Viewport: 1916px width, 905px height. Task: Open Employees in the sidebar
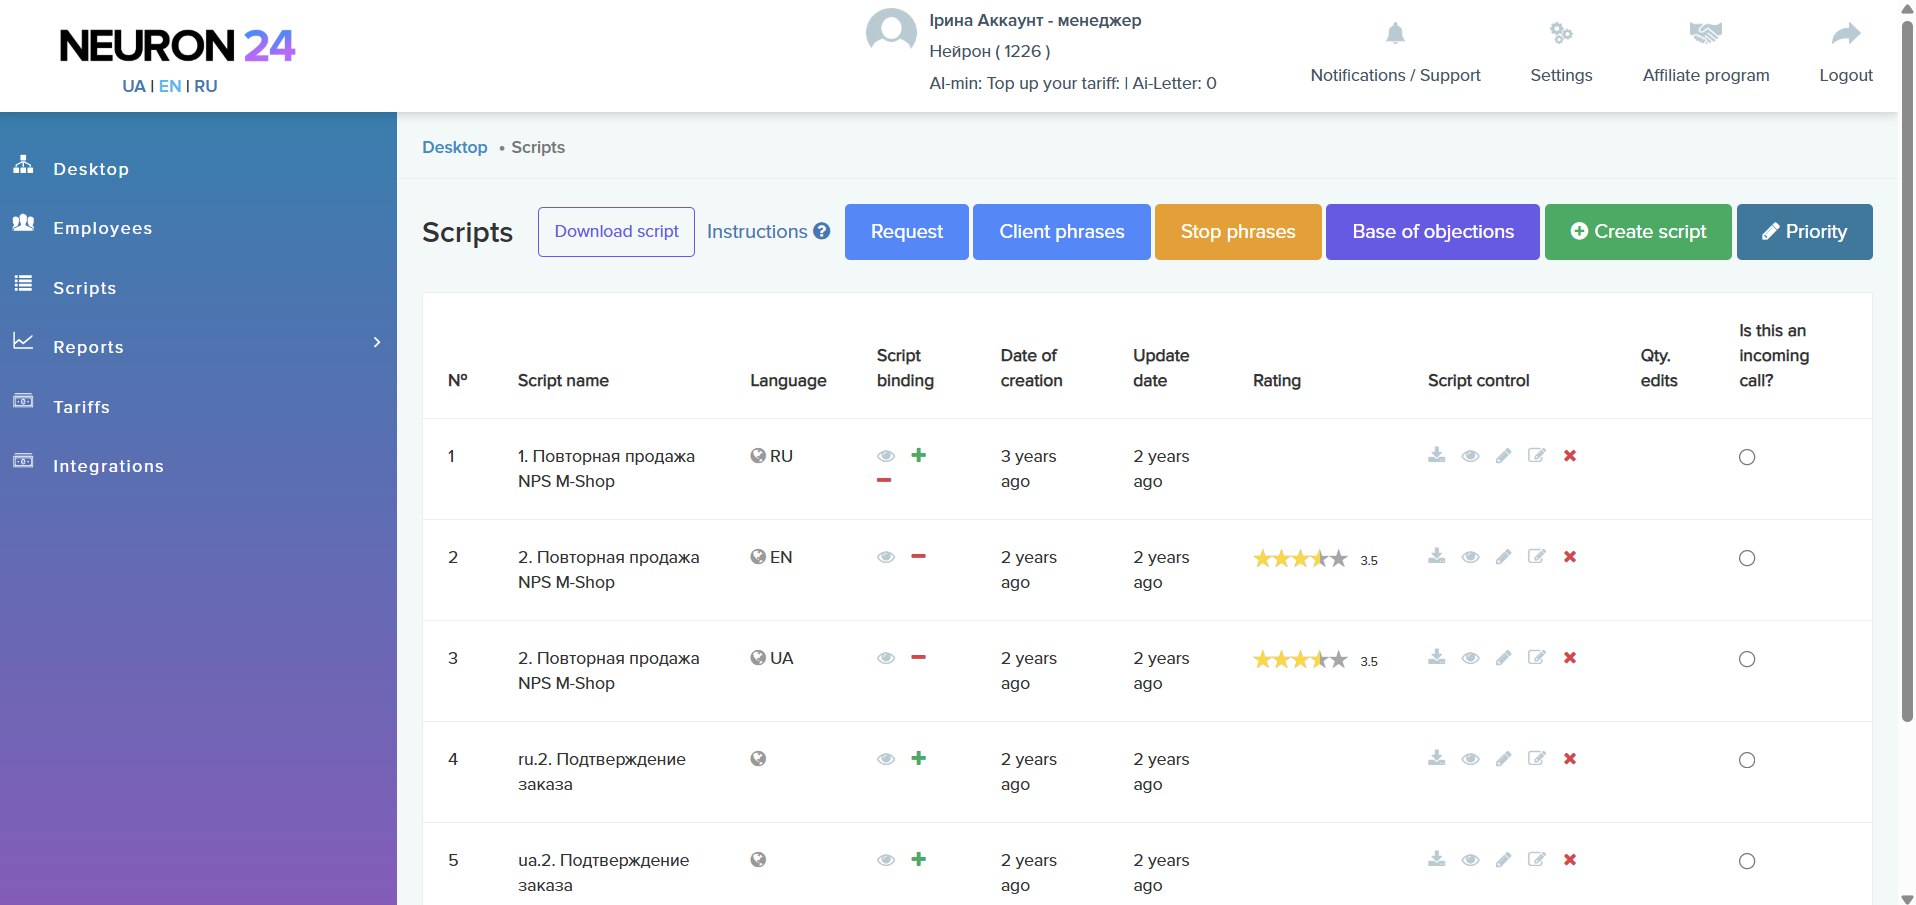point(102,228)
